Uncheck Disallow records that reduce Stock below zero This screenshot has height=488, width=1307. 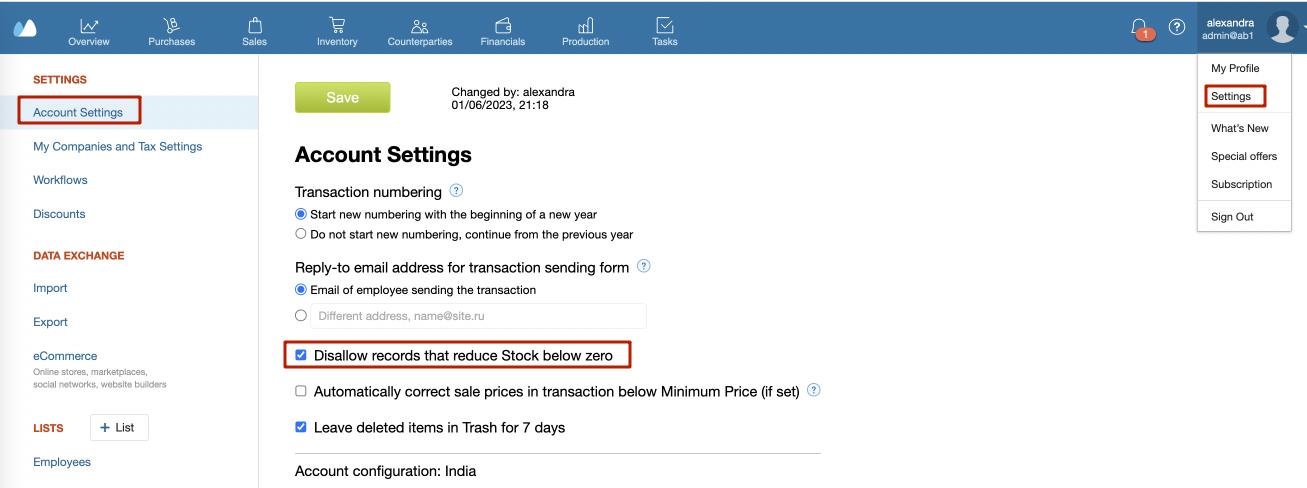(x=301, y=355)
